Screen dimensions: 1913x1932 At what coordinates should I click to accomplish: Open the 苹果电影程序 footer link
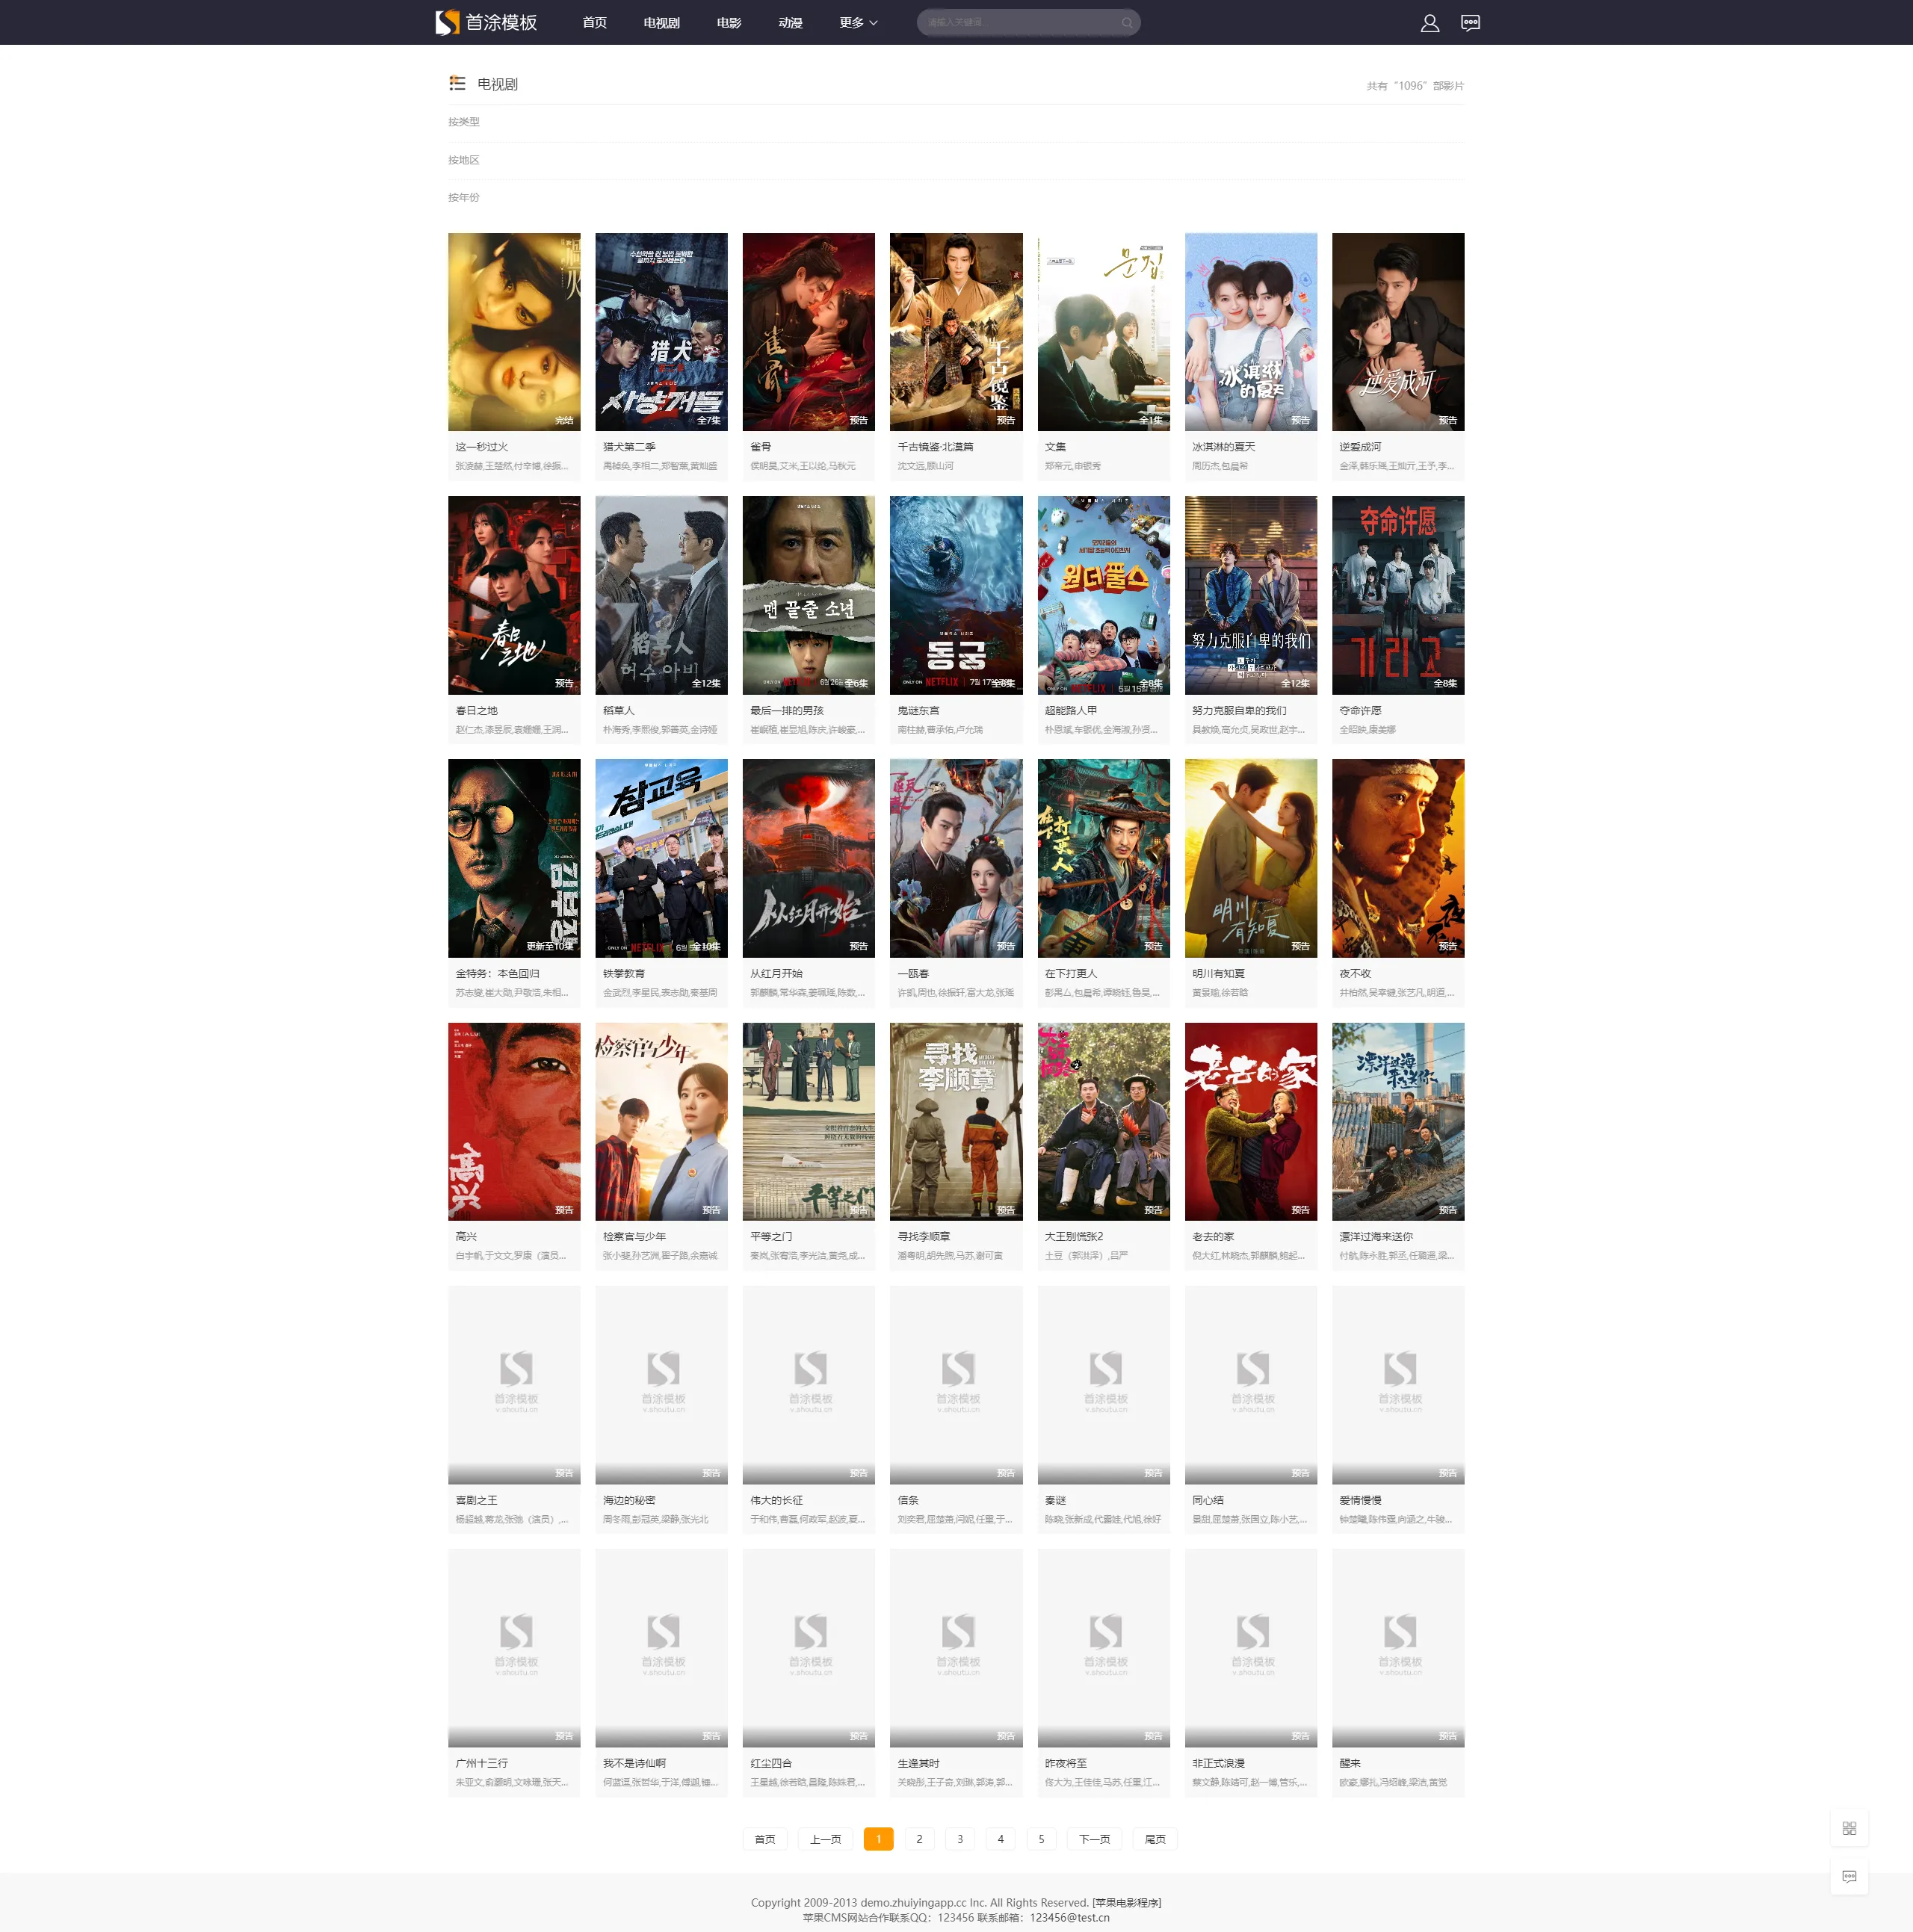1127,1903
